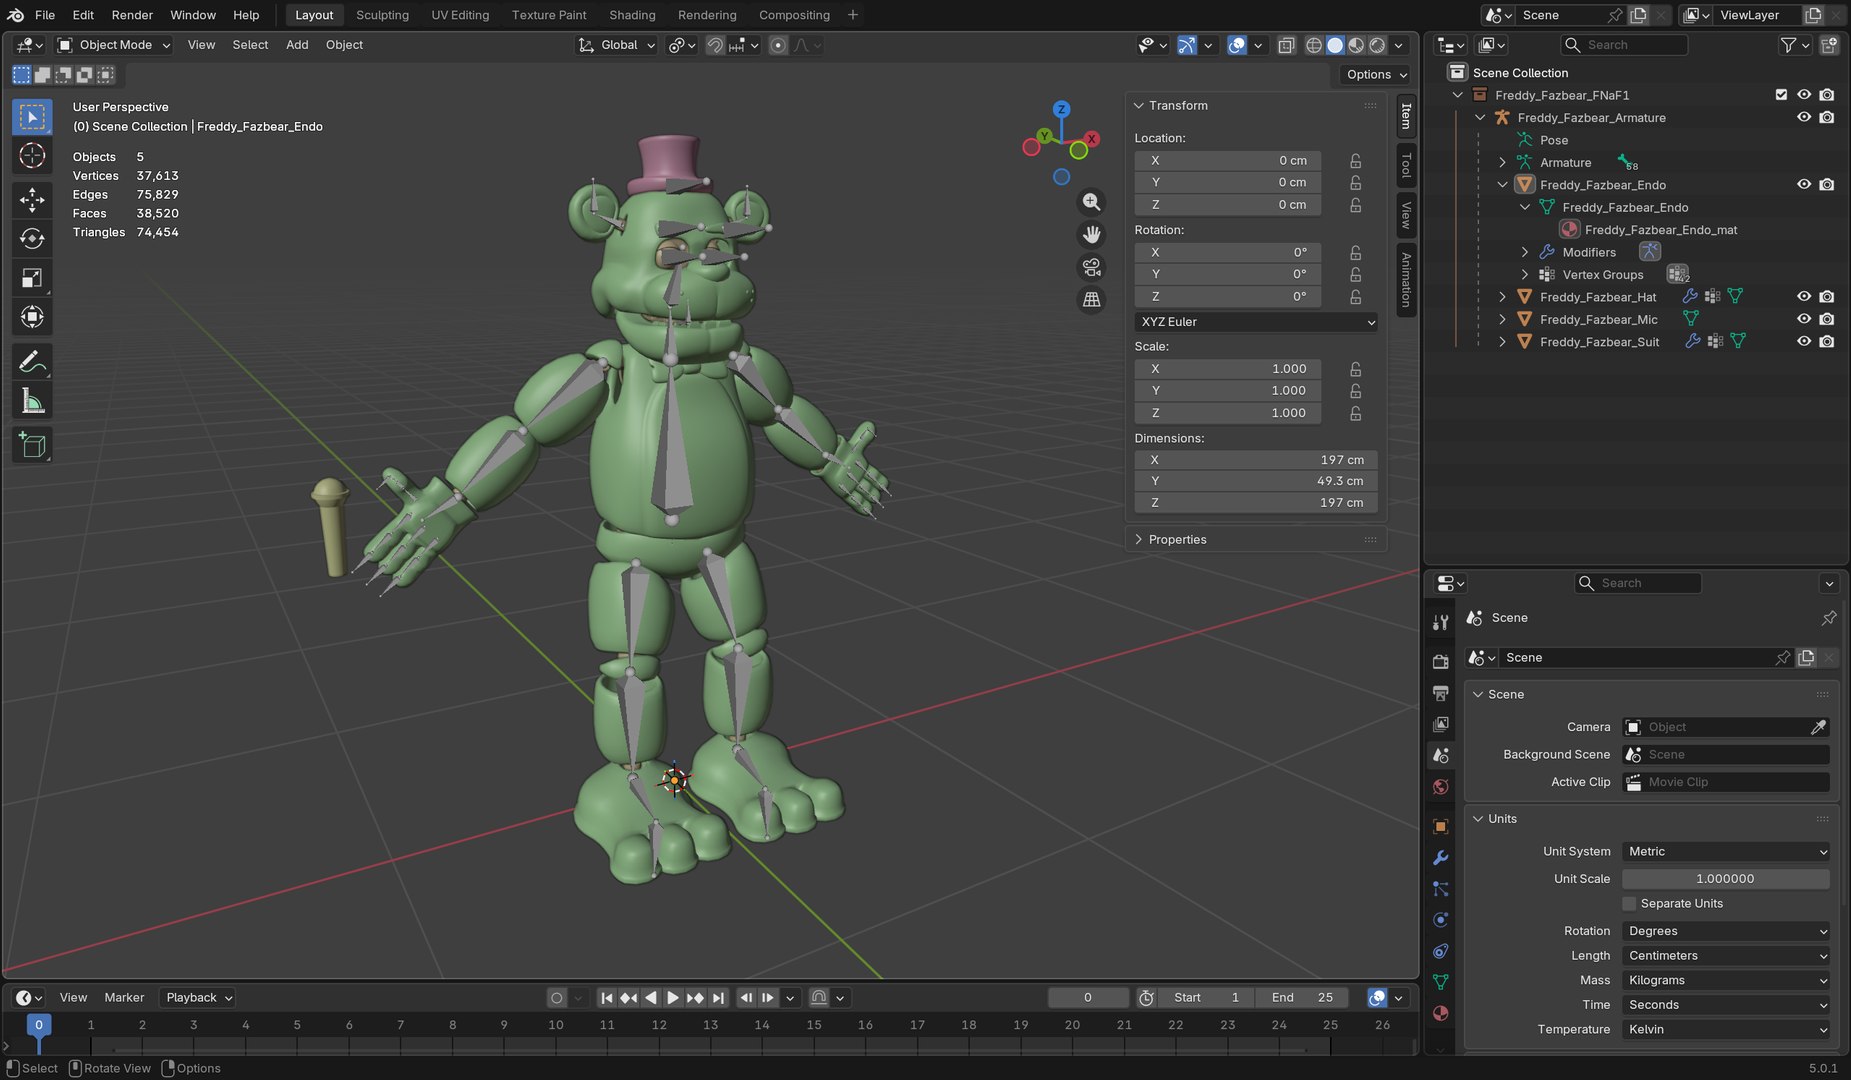Switch to rendered viewport shading
The image size is (1851, 1080).
[x=1377, y=45]
